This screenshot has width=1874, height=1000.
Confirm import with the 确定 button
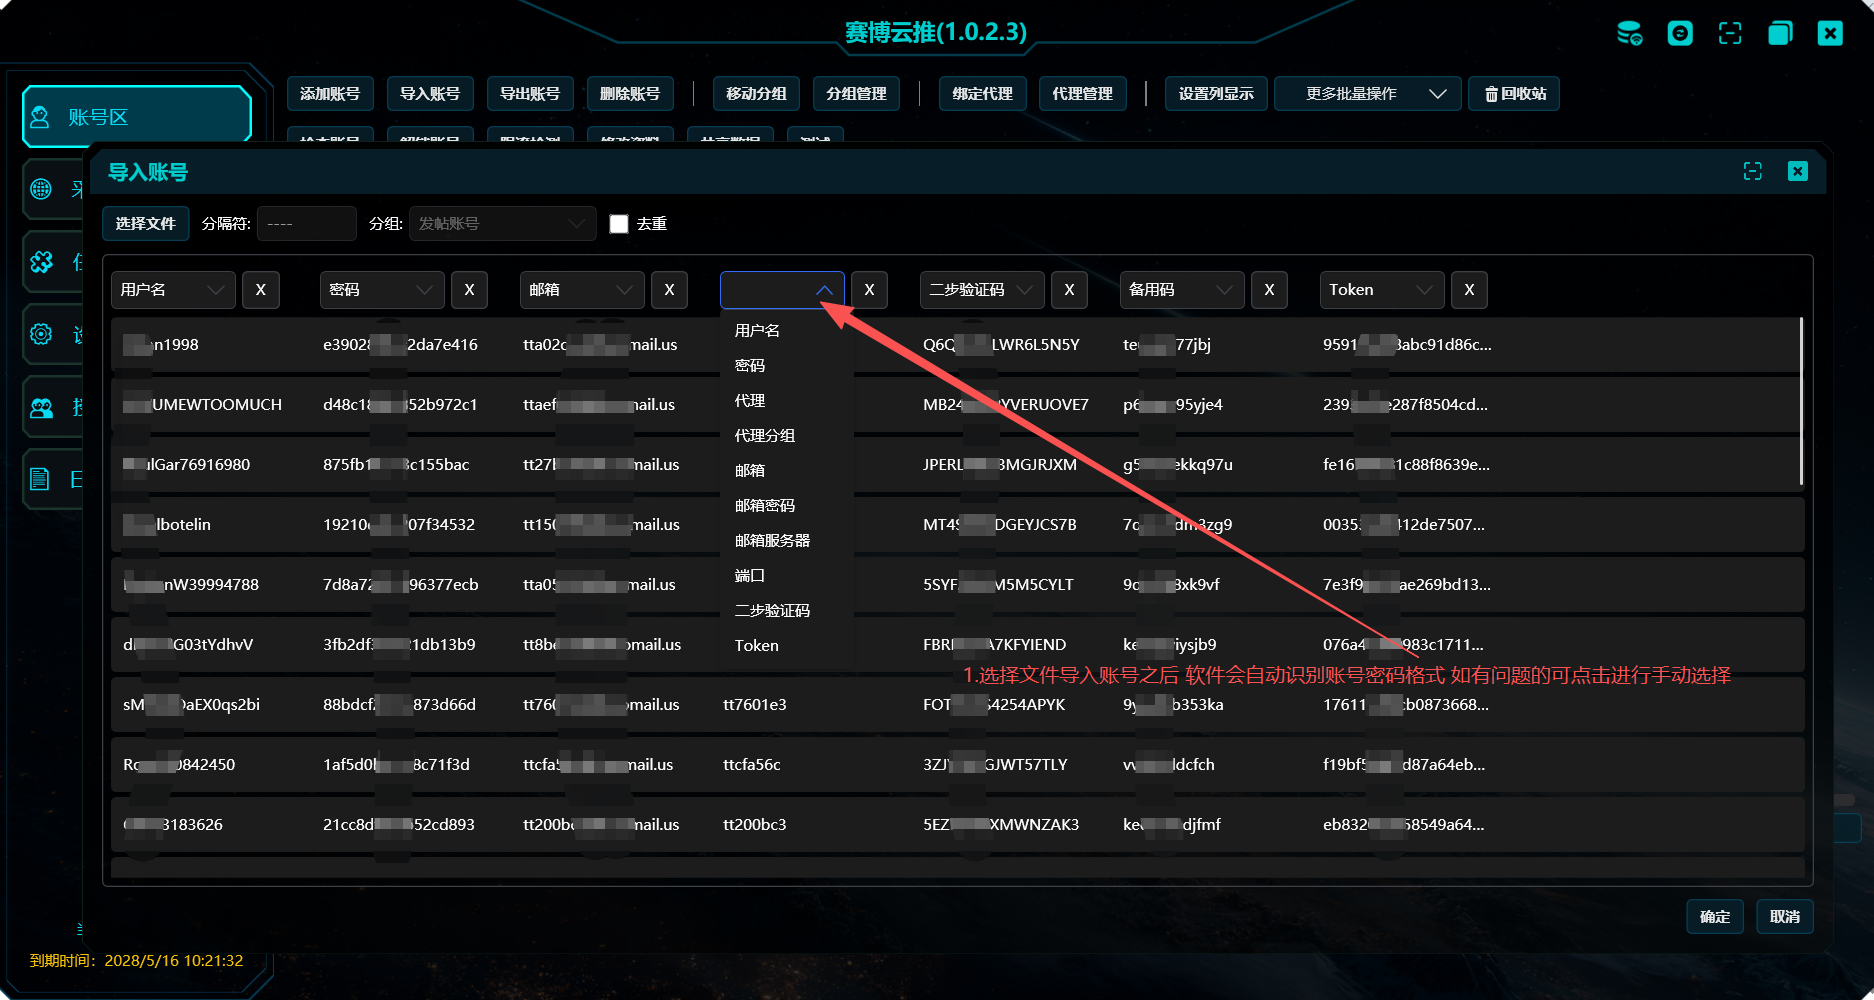point(1714,917)
